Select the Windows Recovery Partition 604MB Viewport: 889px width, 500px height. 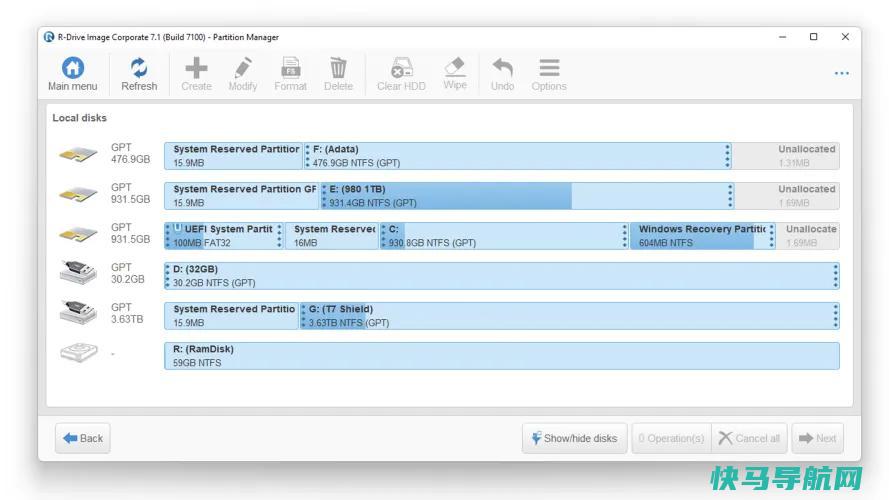(x=702, y=236)
